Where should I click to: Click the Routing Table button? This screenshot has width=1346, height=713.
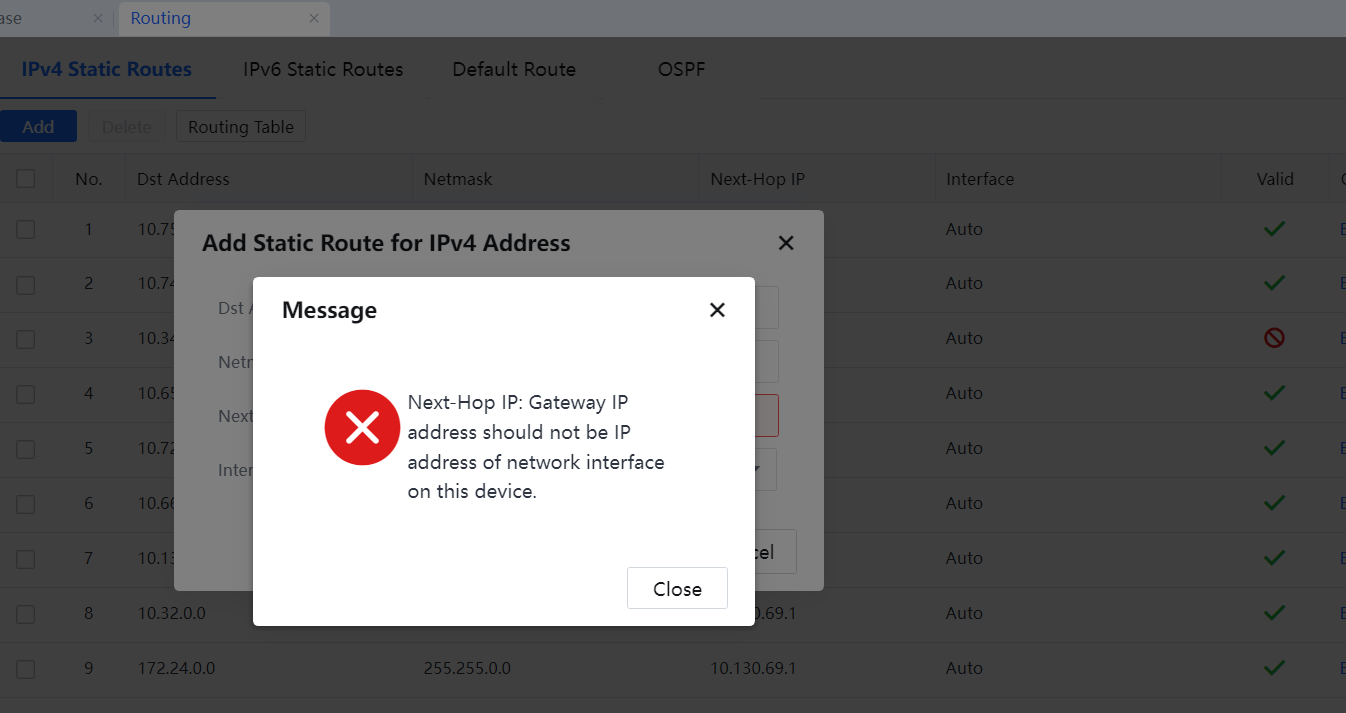(241, 127)
